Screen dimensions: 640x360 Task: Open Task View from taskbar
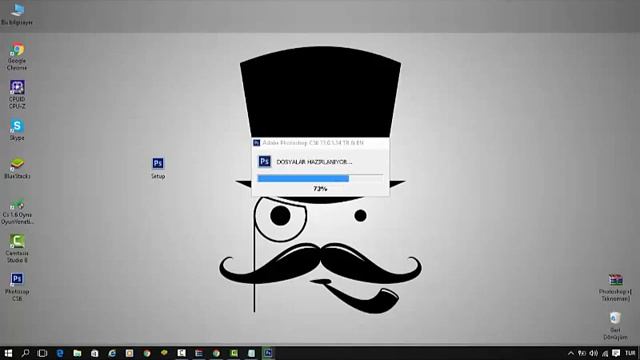point(42,353)
